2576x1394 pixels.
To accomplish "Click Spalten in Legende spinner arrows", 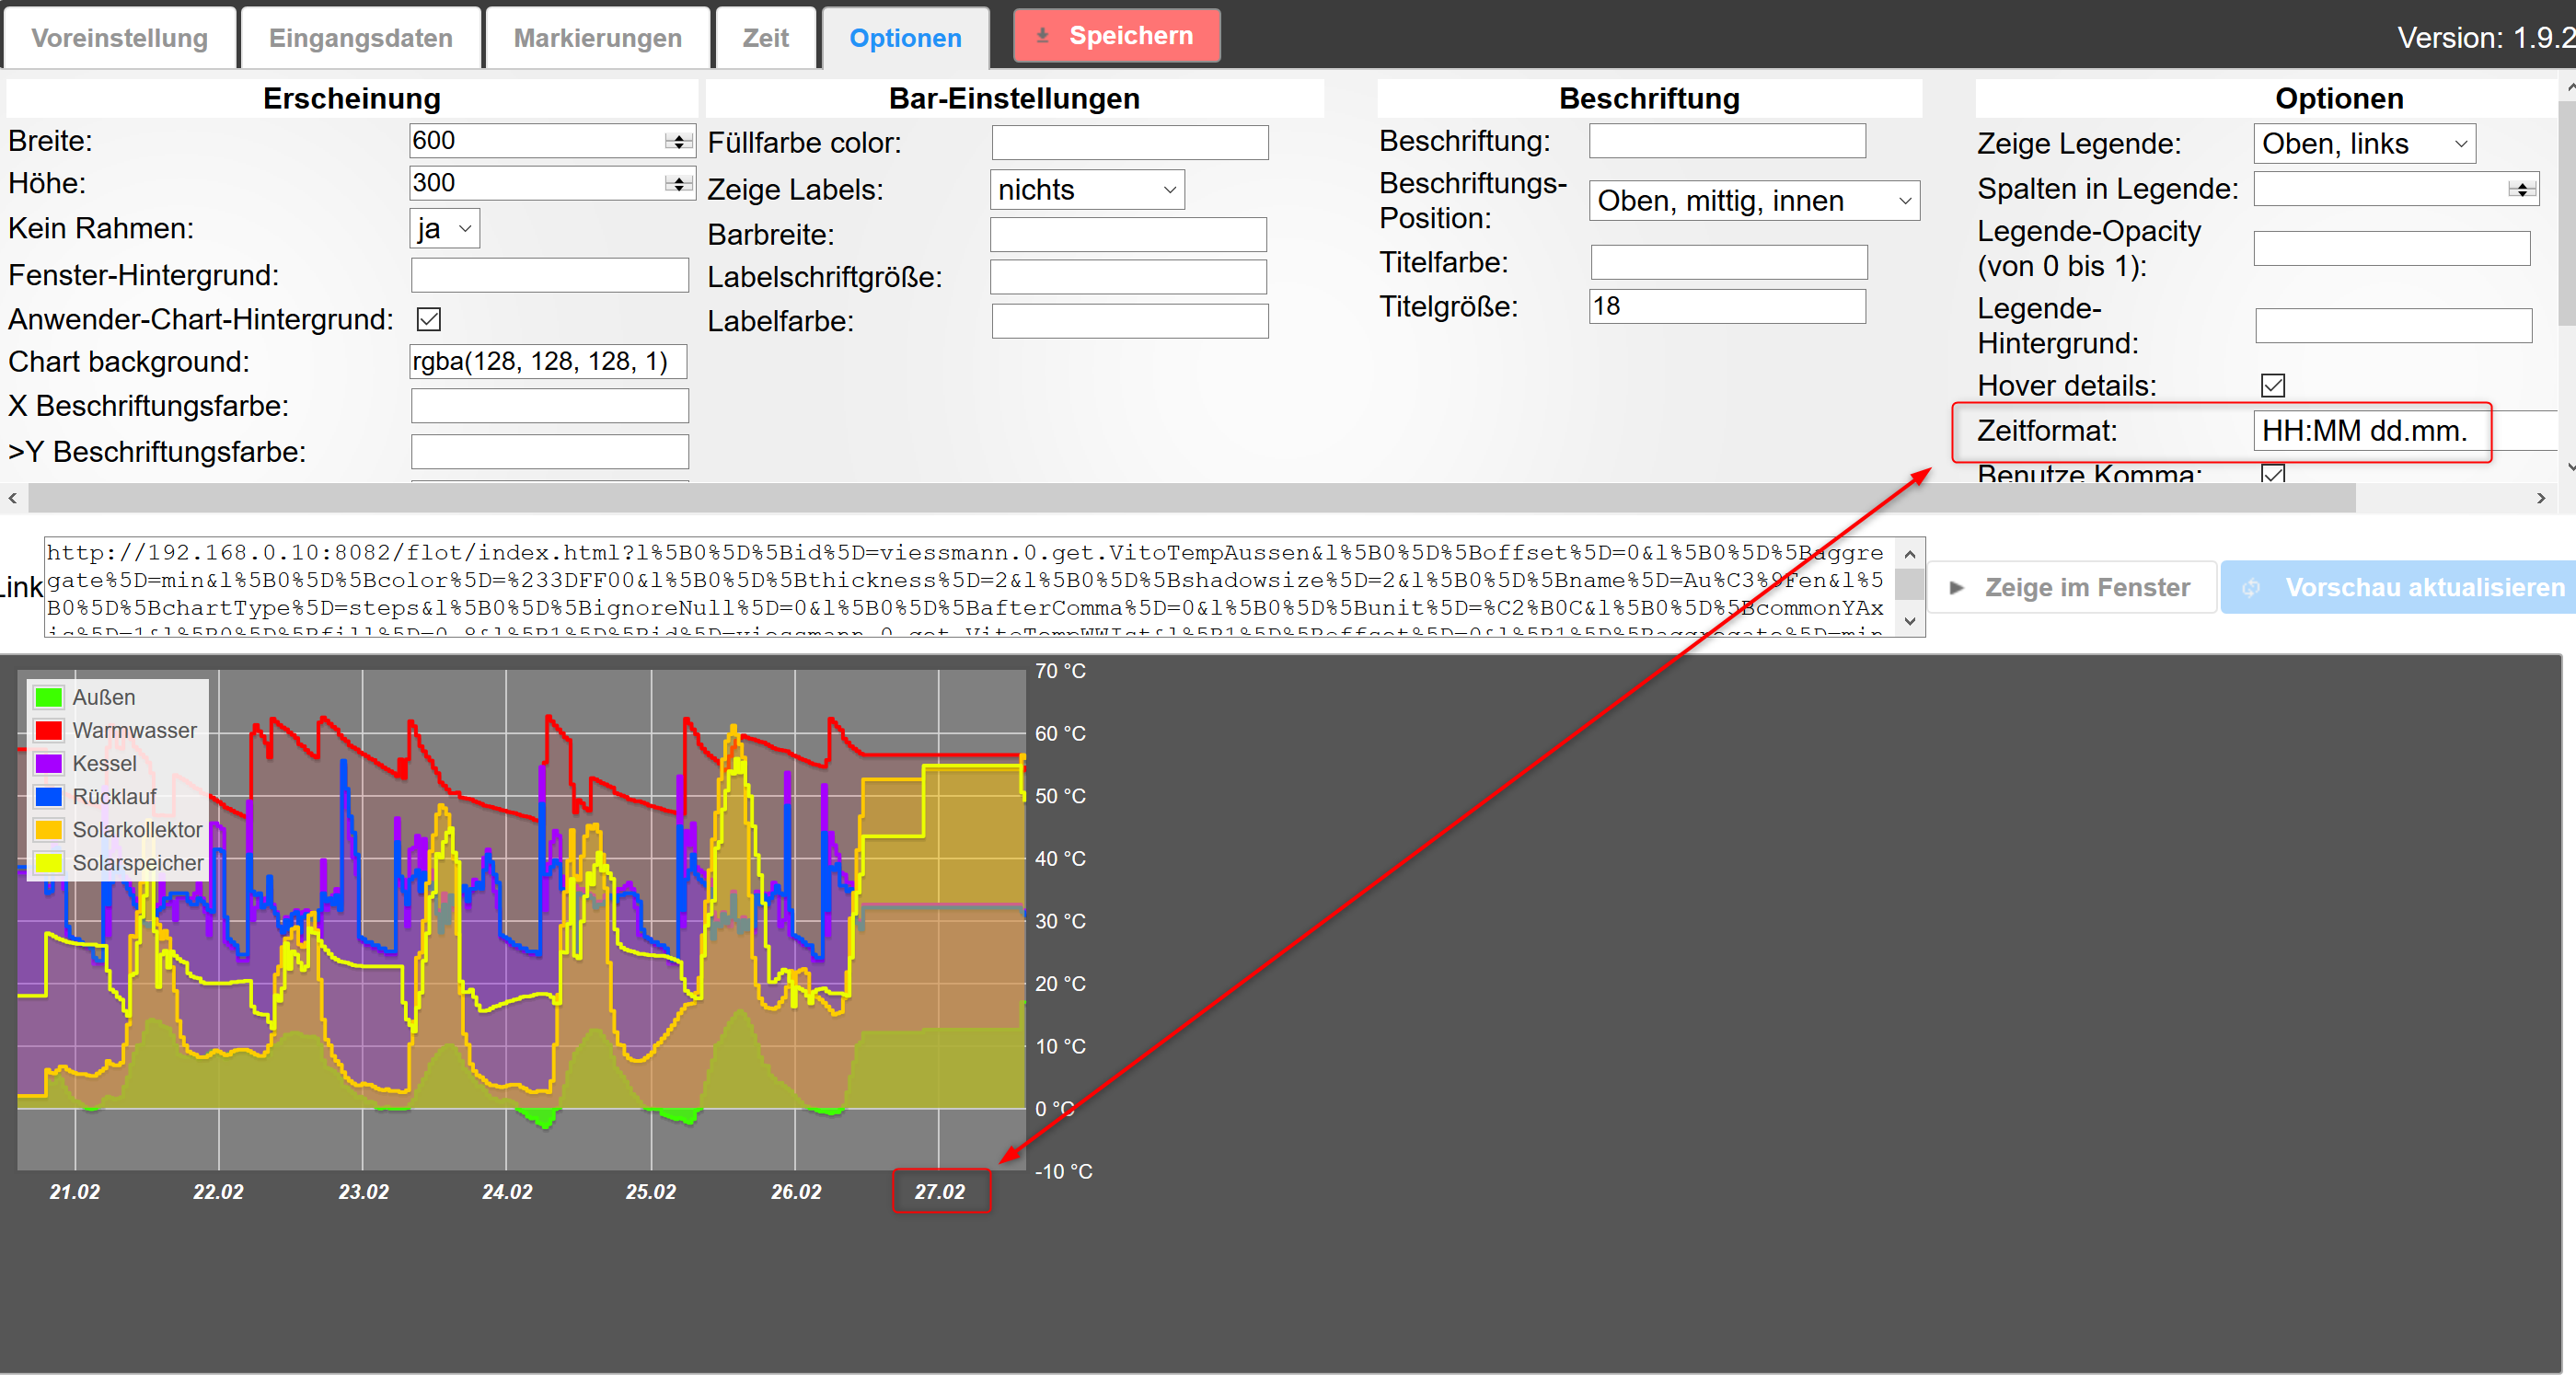I will coord(2521,189).
